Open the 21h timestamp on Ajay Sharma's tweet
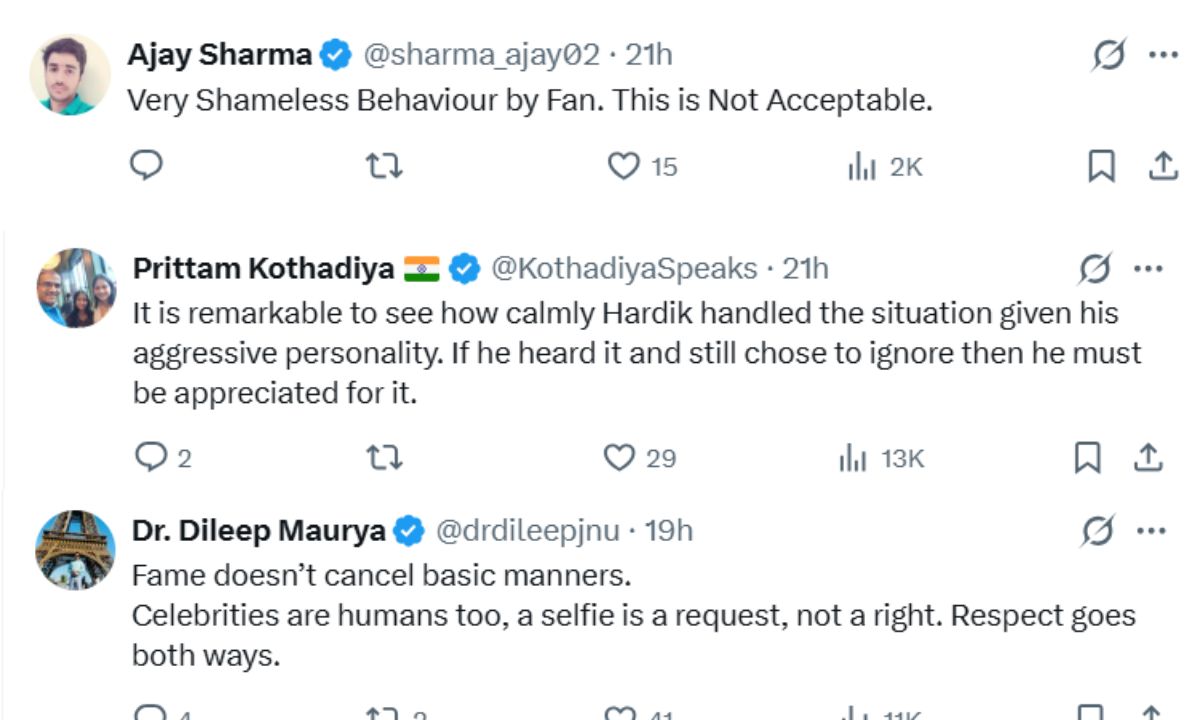The width and height of the screenshot is (1200, 720). click(x=647, y=55)
